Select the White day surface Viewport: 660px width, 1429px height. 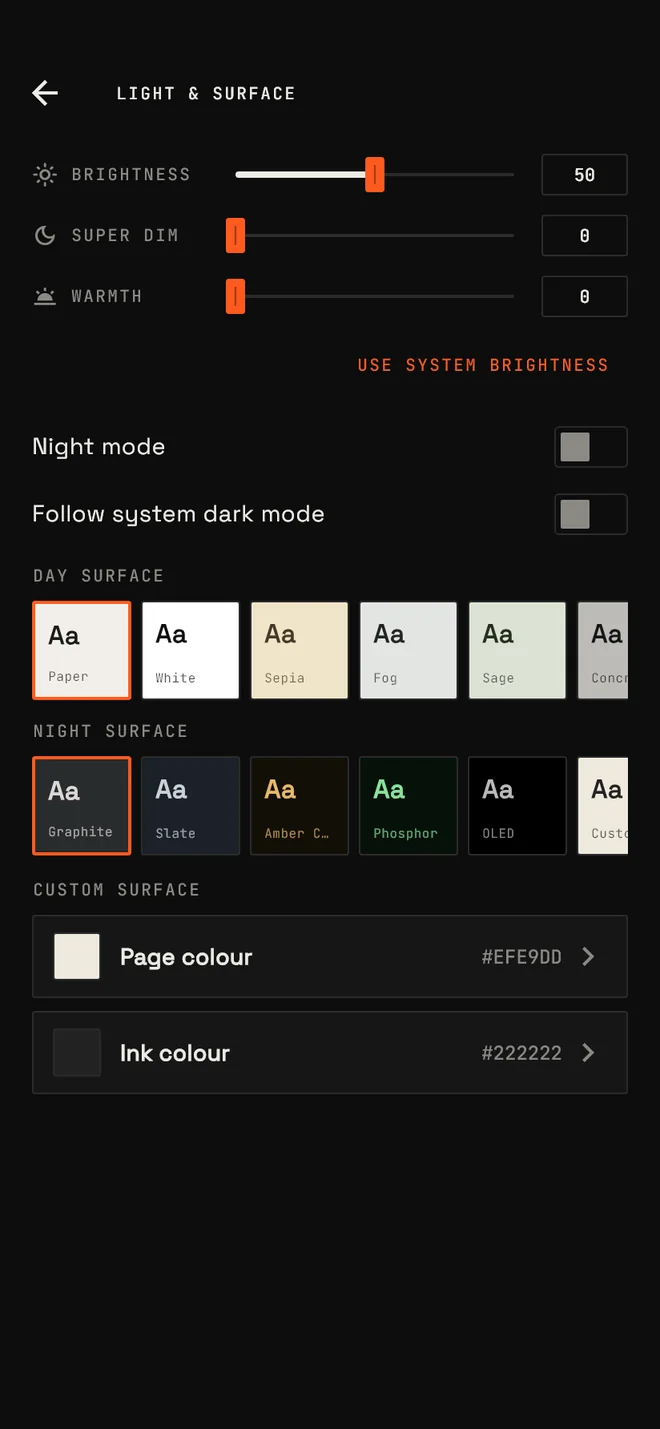[x=190, y=650]
